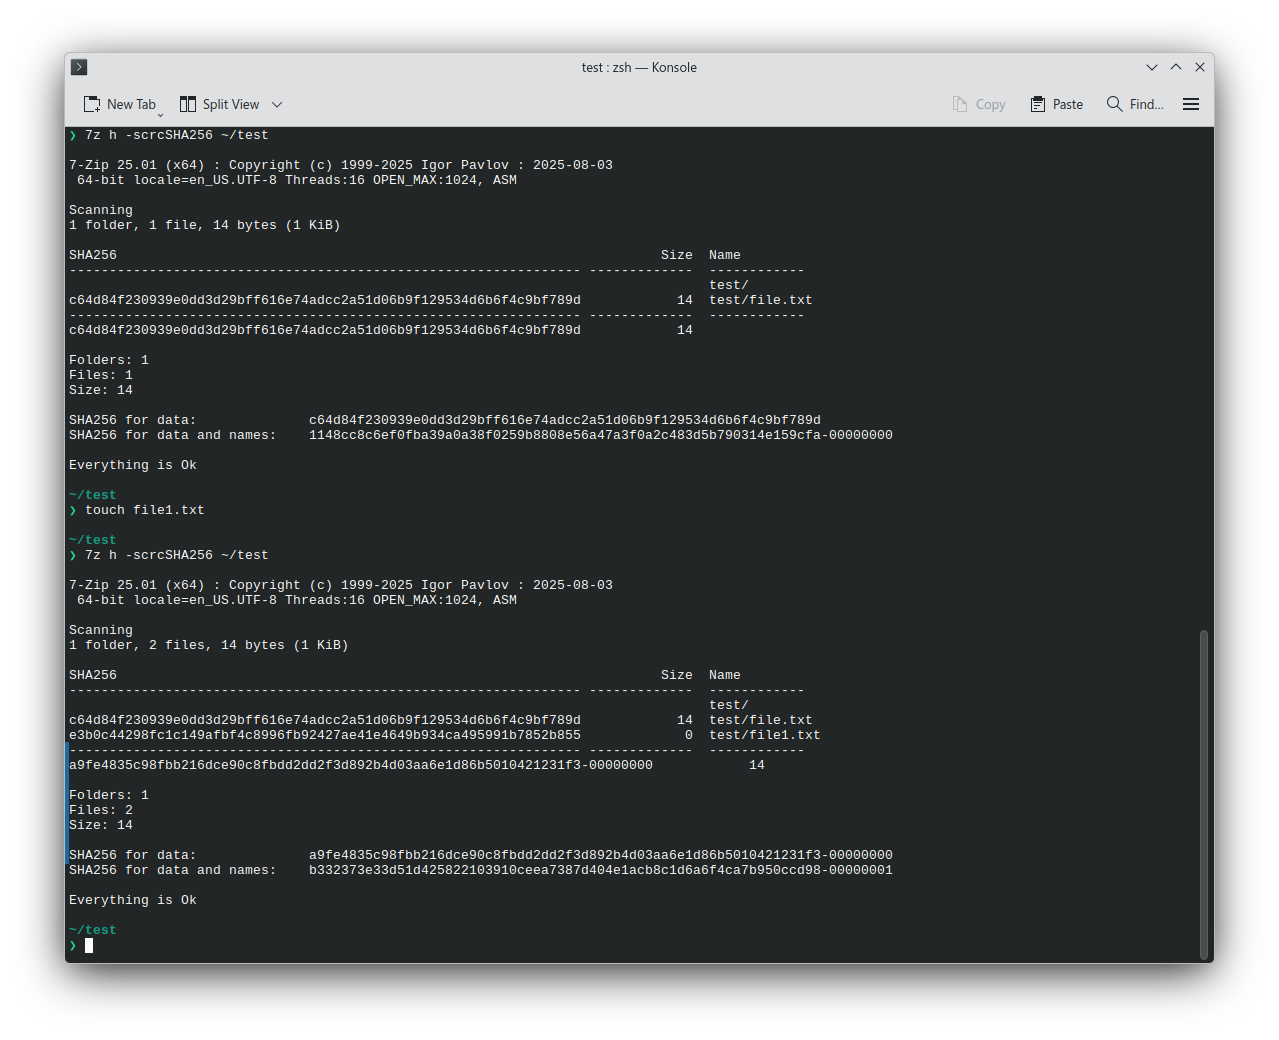This screenshot has height=1040, width=1279.
Task: Maximize the Konsole window
Action: click(1176, 67)
